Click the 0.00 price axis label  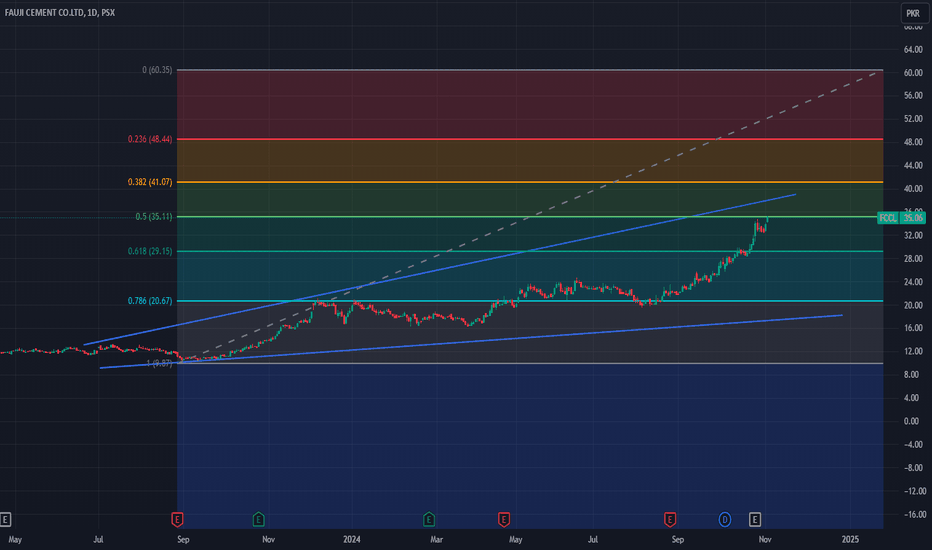pos(913,421)
